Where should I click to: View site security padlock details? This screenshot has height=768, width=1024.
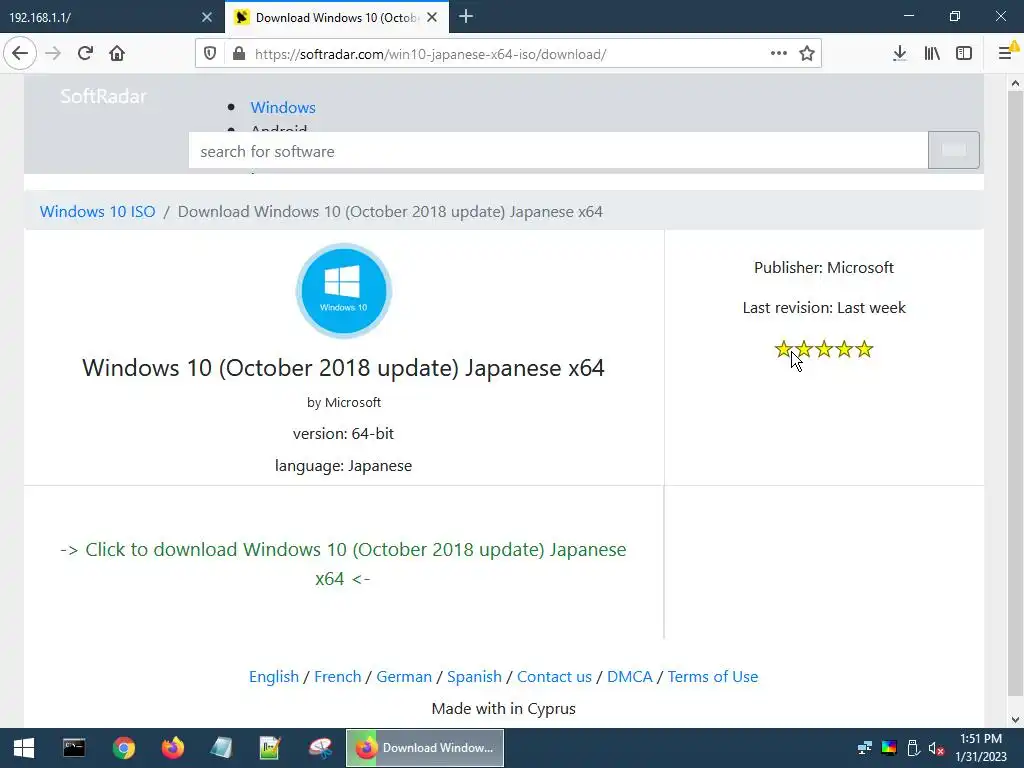click(x=239, y=54)
